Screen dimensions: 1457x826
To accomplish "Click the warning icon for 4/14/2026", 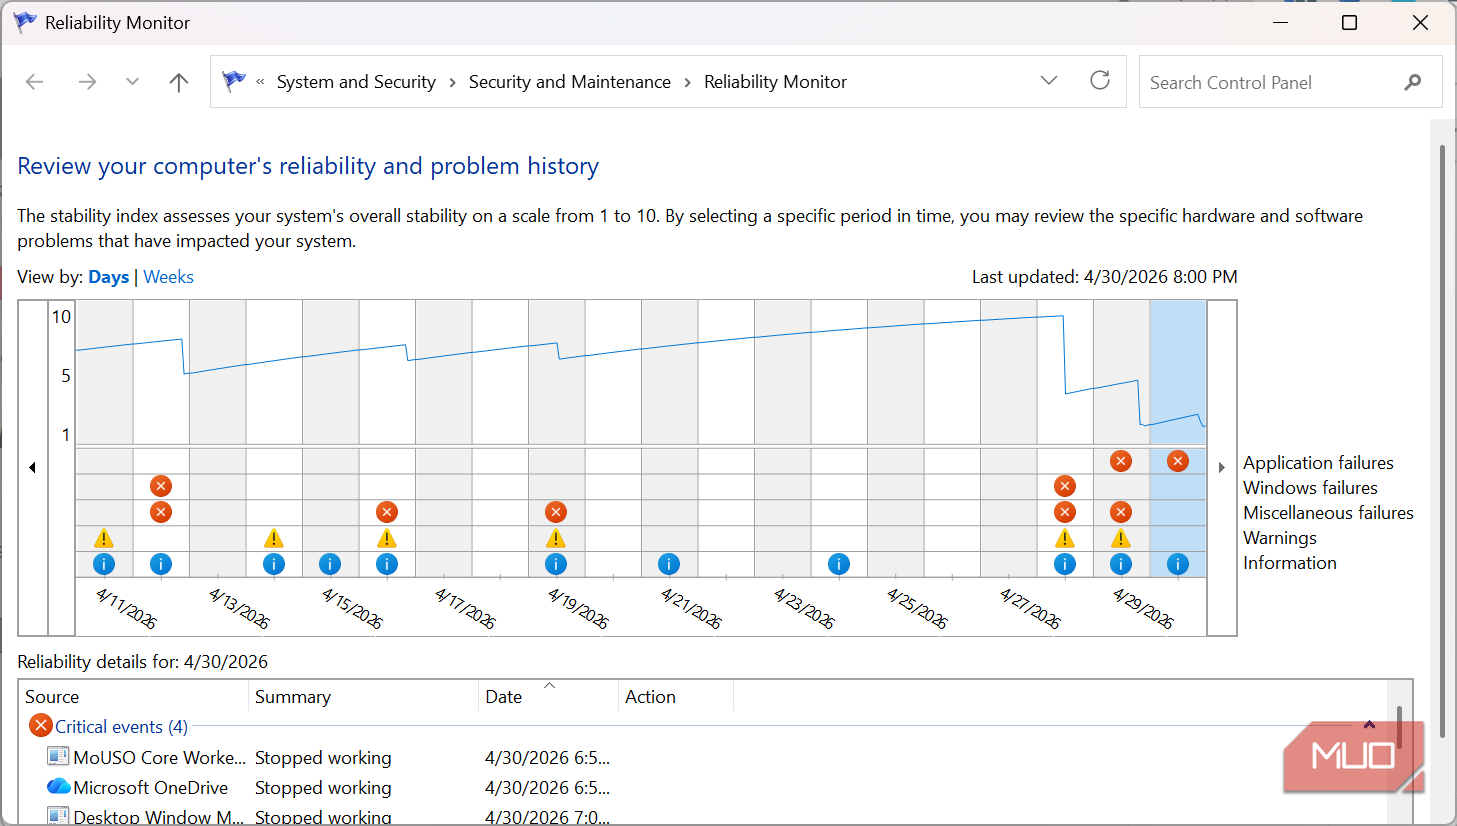I will click(274, 538).
